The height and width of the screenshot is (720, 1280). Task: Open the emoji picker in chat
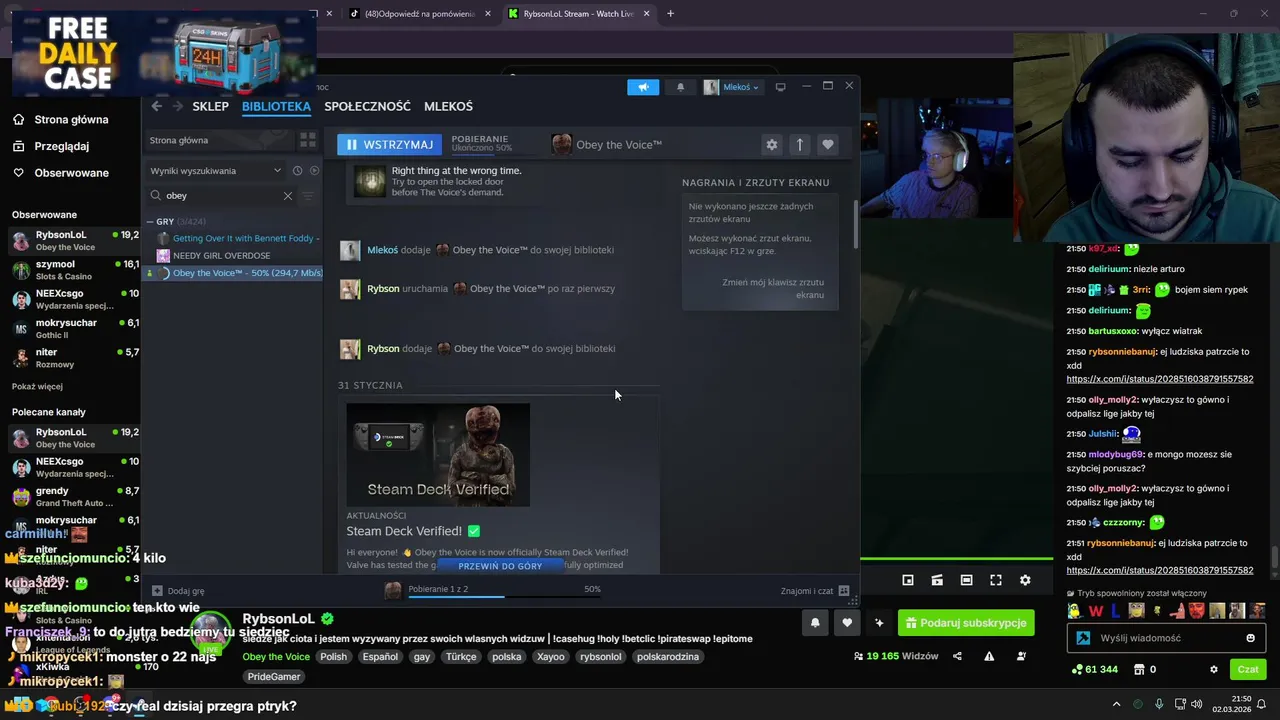tap(1250, 638)
